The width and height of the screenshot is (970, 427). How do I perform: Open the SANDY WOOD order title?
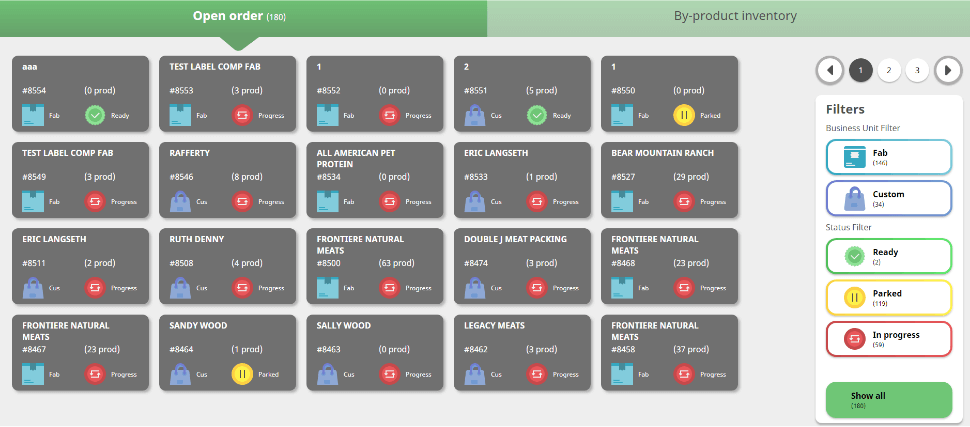point(198,326)
